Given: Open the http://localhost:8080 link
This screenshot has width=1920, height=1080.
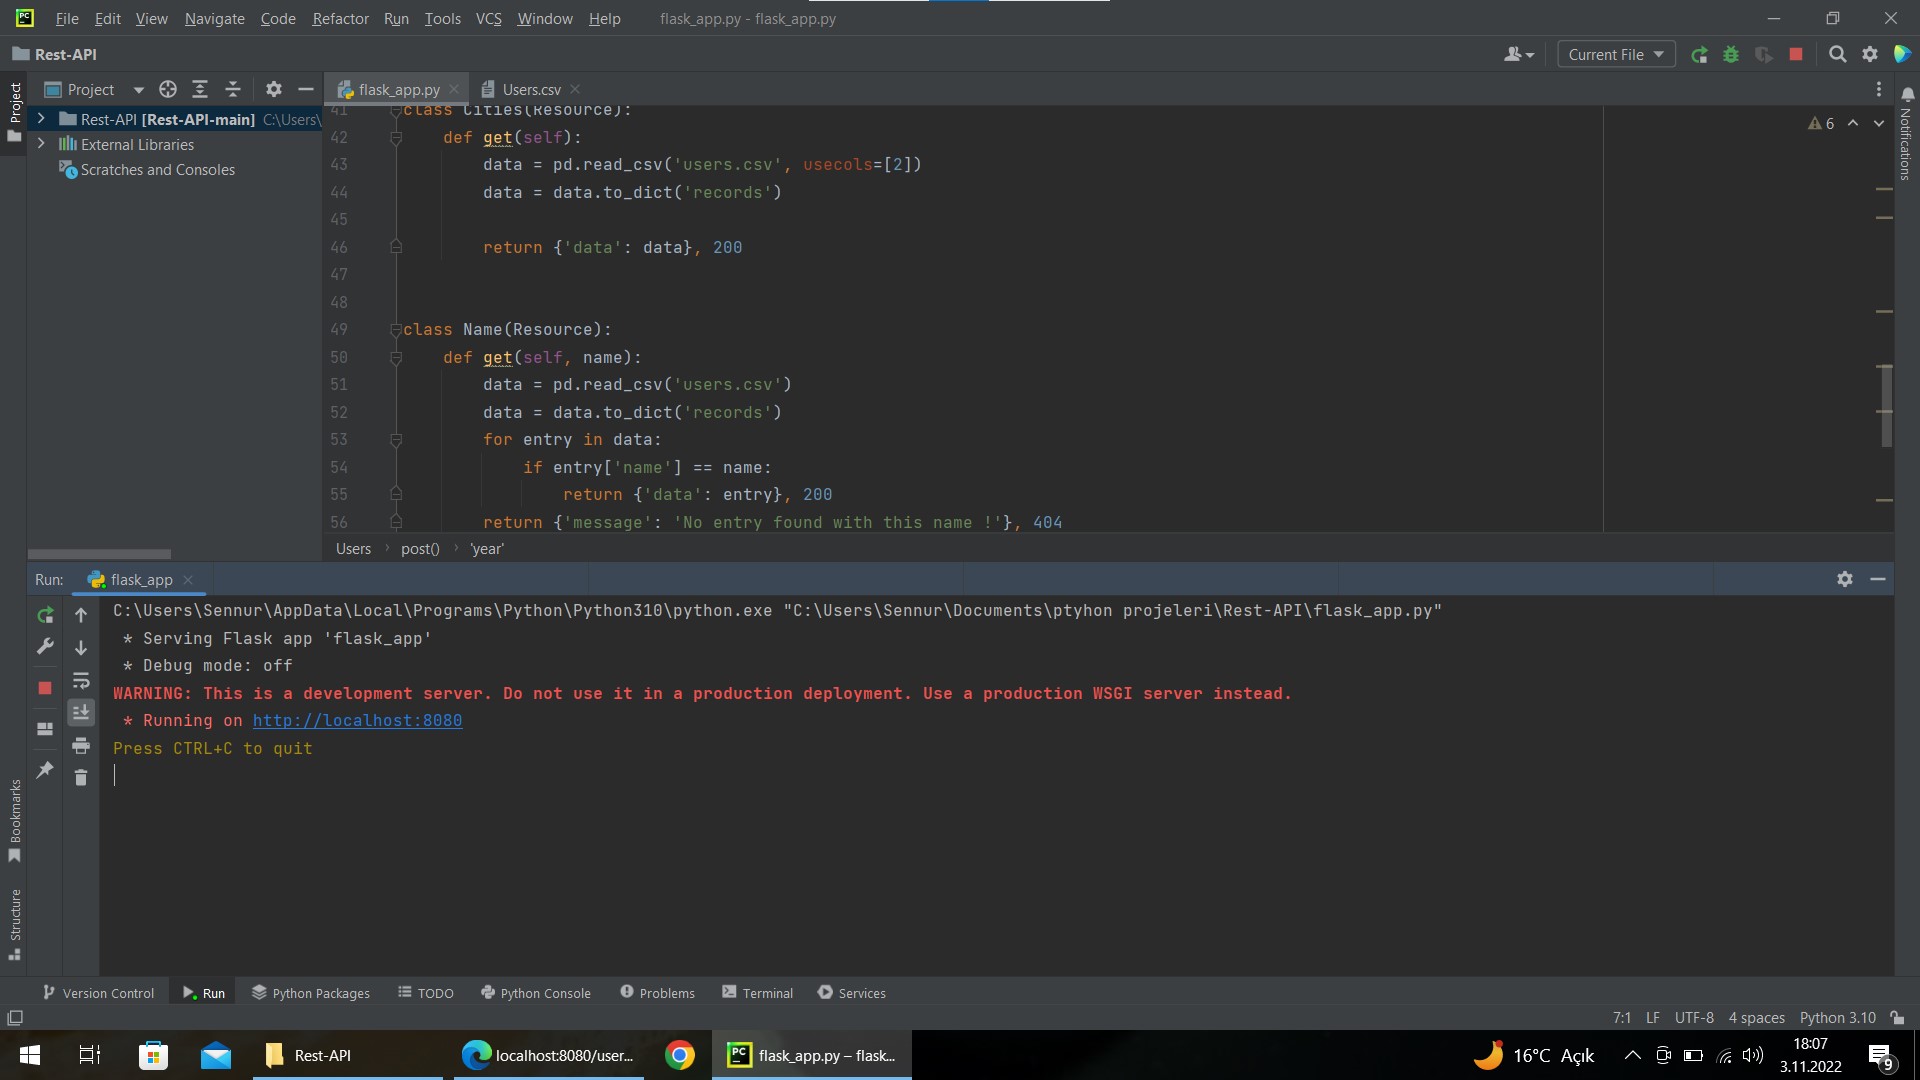Looking at the screenshot, I should point(357,720).
